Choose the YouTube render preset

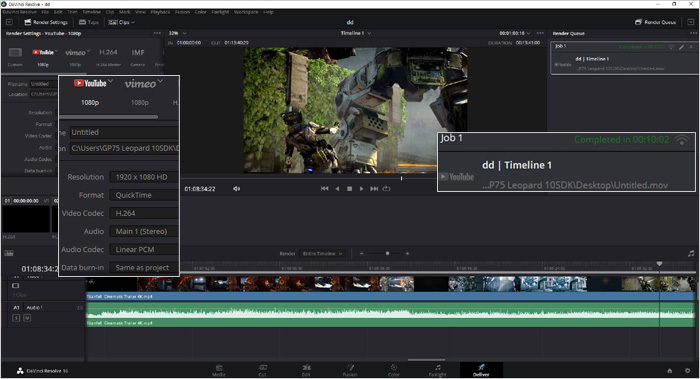(43, 52)
